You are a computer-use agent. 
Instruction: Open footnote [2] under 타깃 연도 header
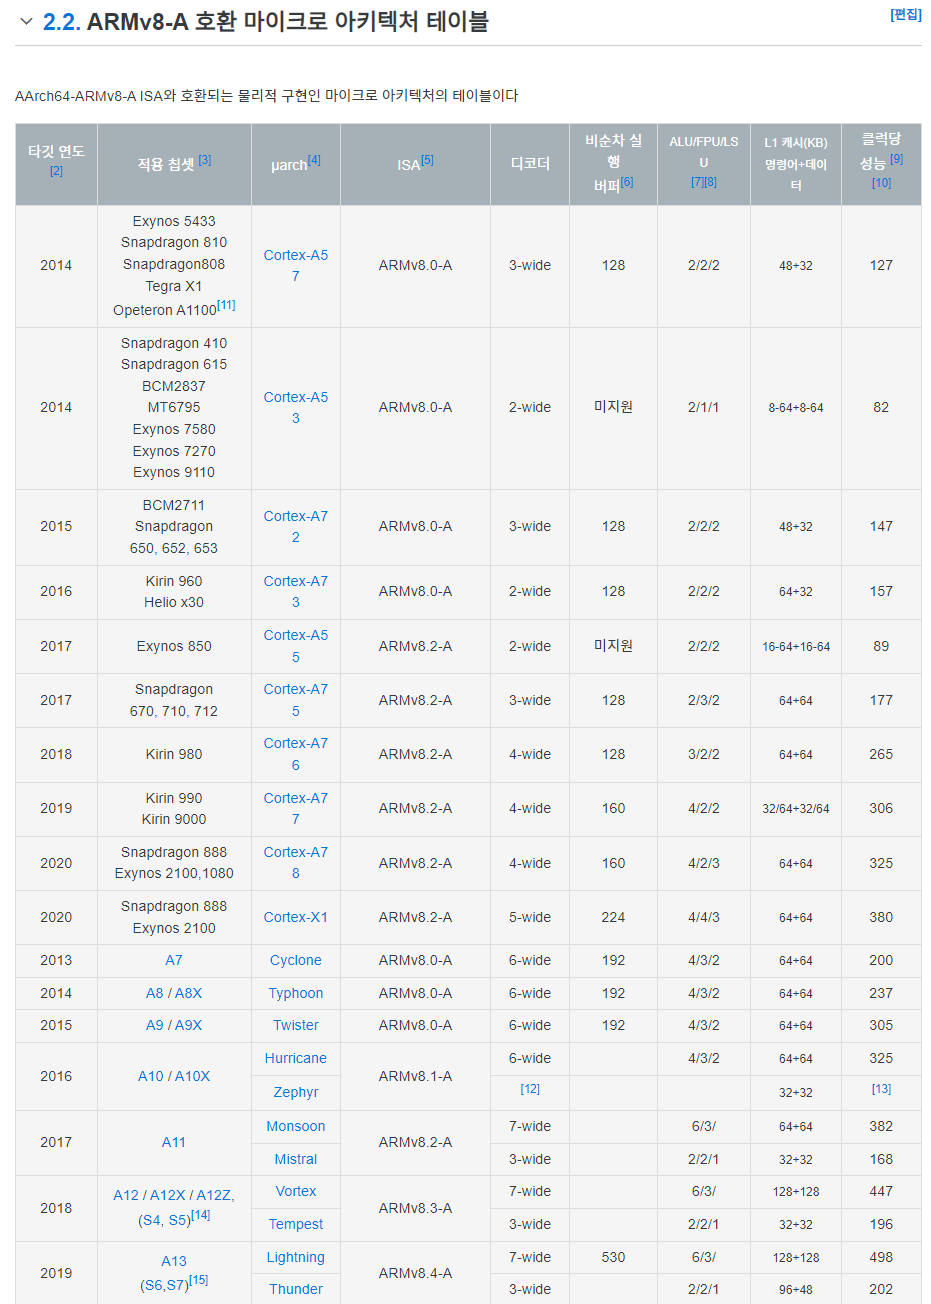click(x=56, y=171)
